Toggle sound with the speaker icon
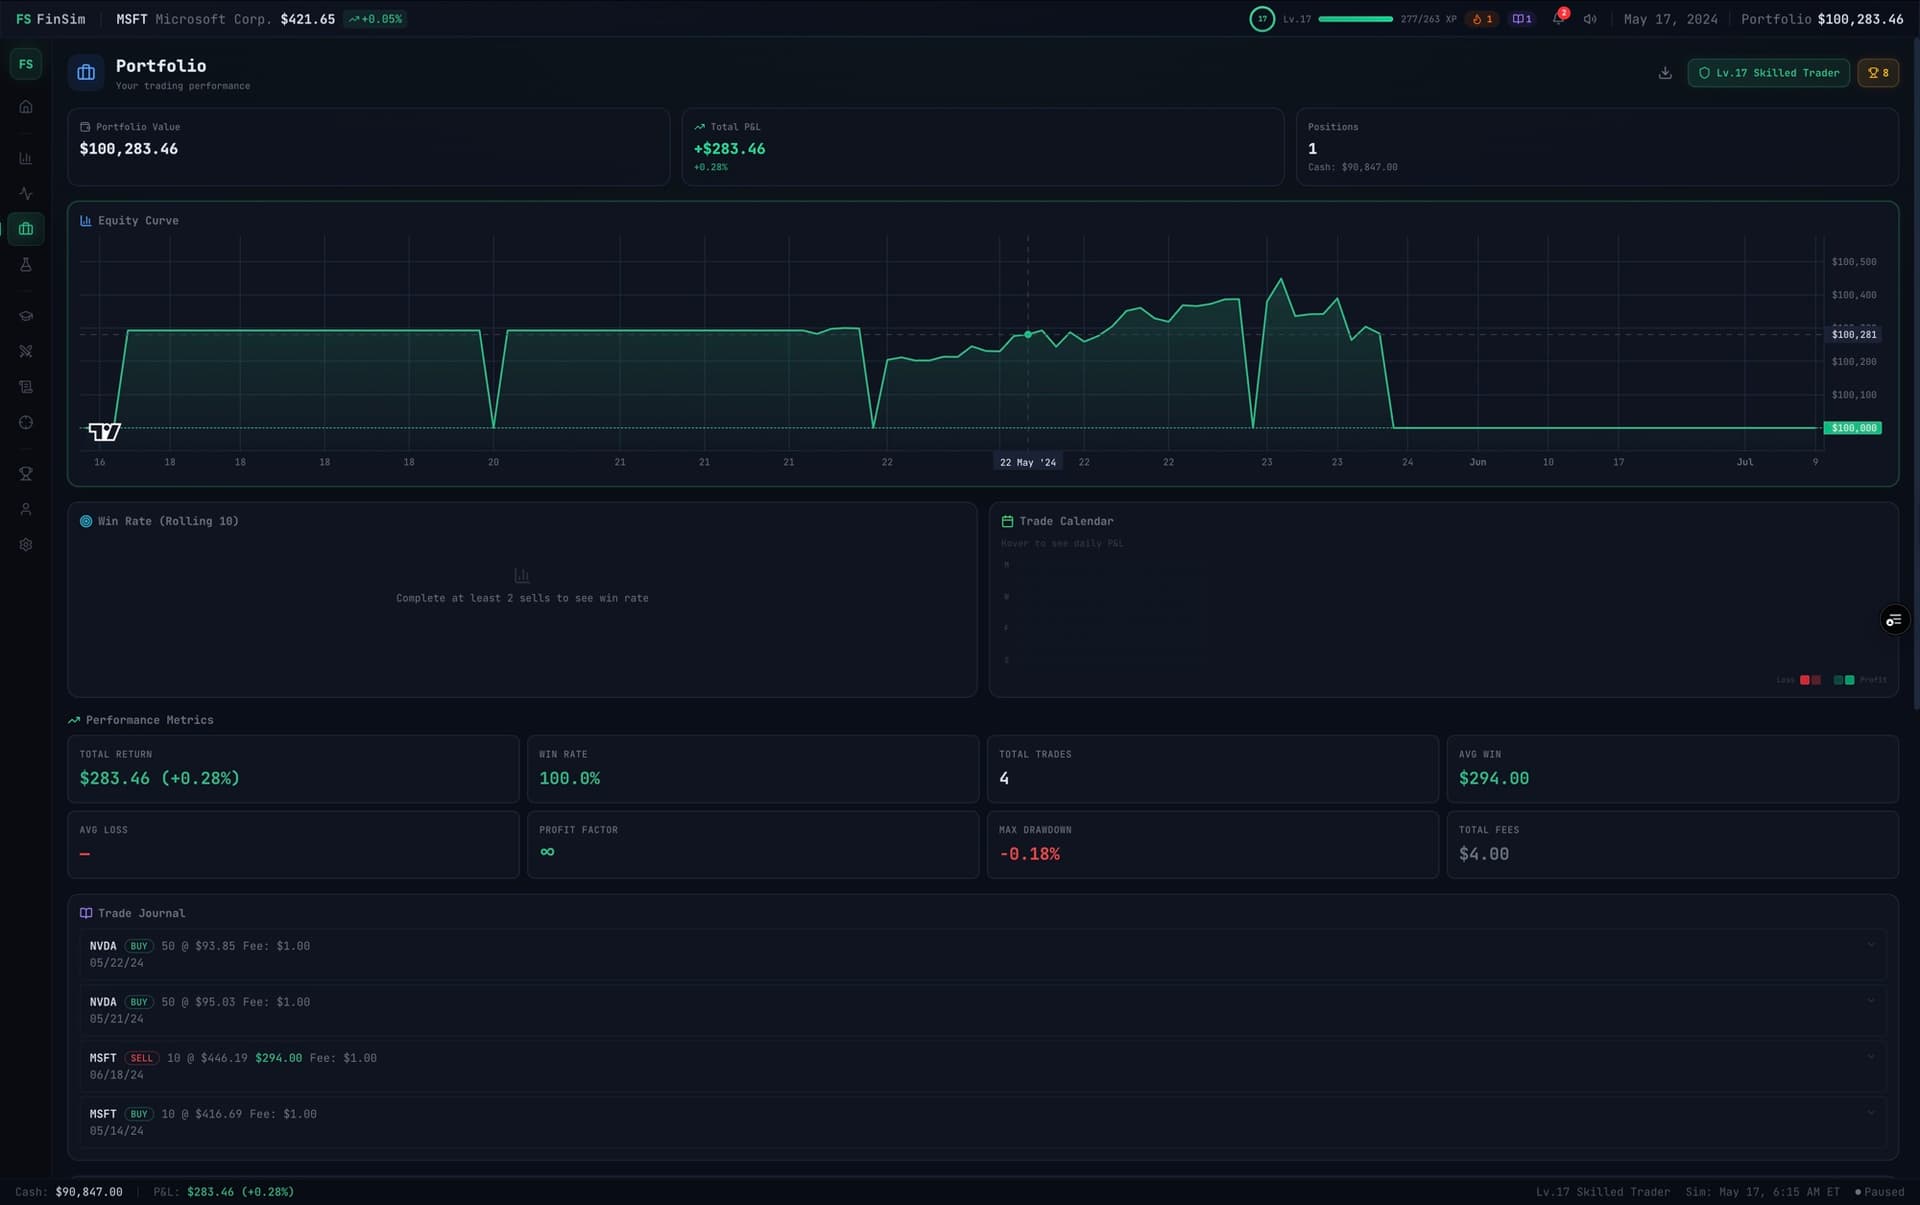The image size is (1920, 1205). [x=1589, y=19]
